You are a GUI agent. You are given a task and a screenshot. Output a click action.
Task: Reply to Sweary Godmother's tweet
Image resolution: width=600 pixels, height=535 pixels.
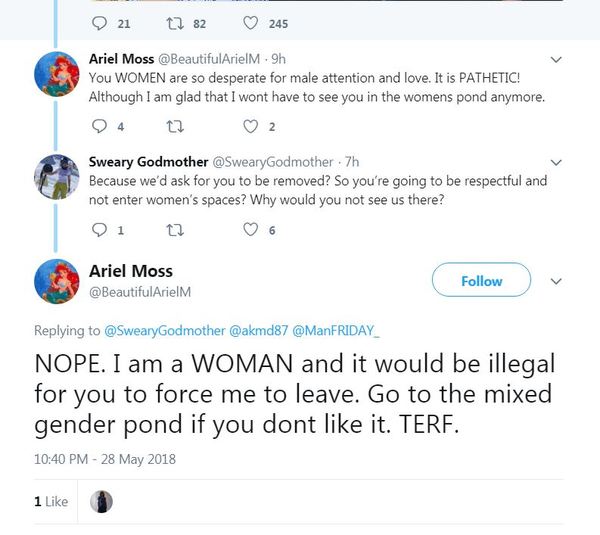(98, 230)
